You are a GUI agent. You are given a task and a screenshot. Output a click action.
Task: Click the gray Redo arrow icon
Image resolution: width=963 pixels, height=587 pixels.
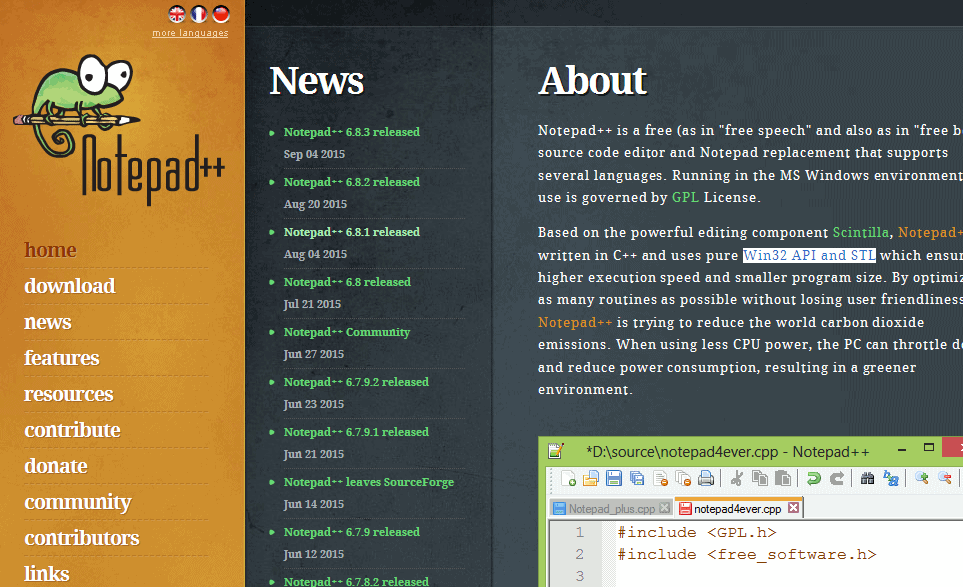click(x=836, y=478)
